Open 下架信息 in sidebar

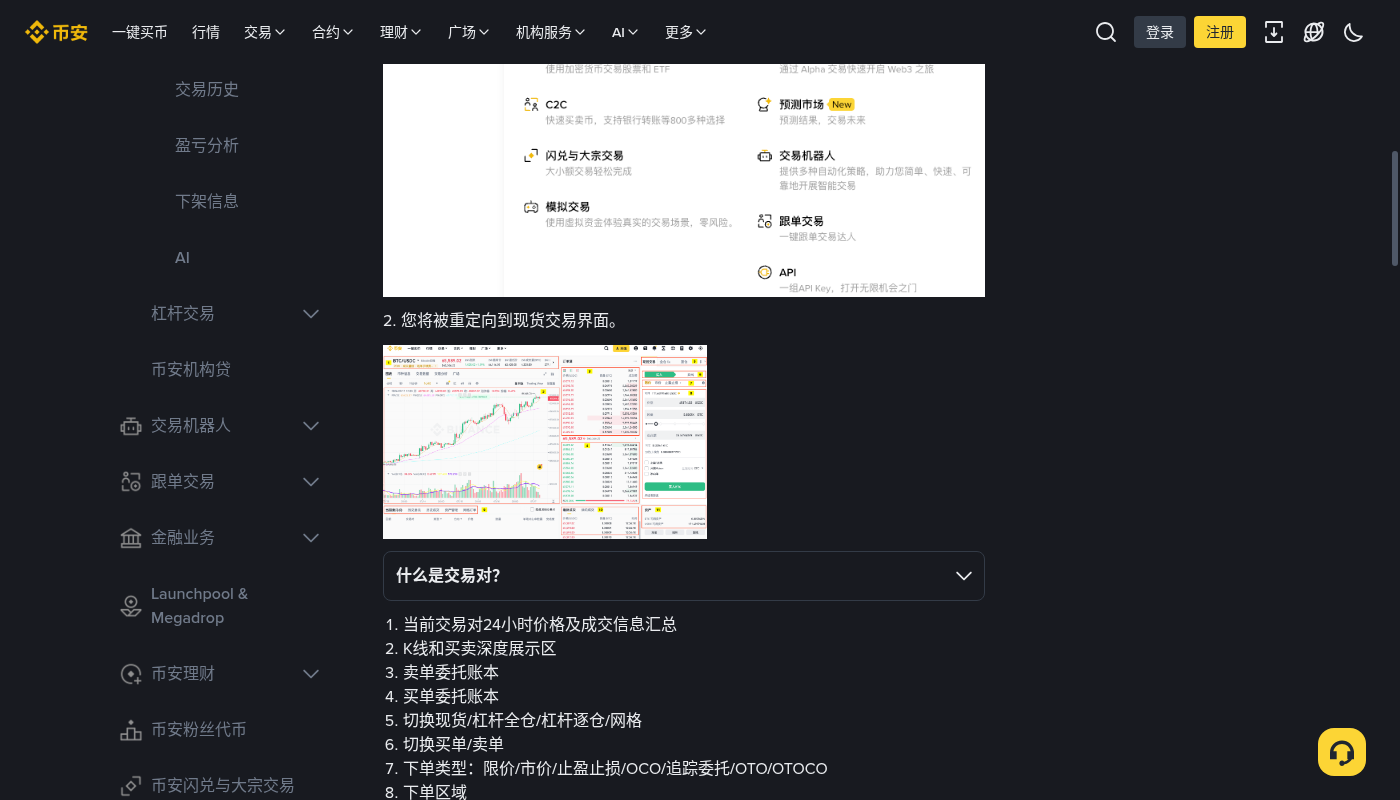click(x=207, y=202)
